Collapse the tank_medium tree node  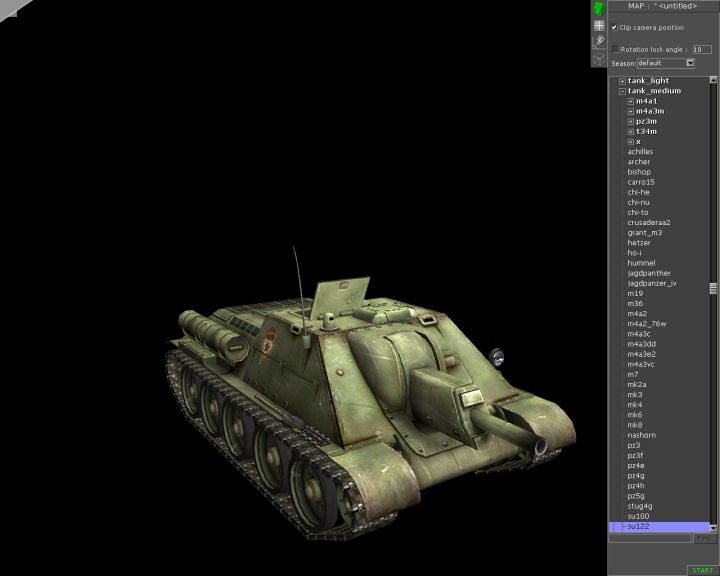pyautogui.click(x=622, y=91)
